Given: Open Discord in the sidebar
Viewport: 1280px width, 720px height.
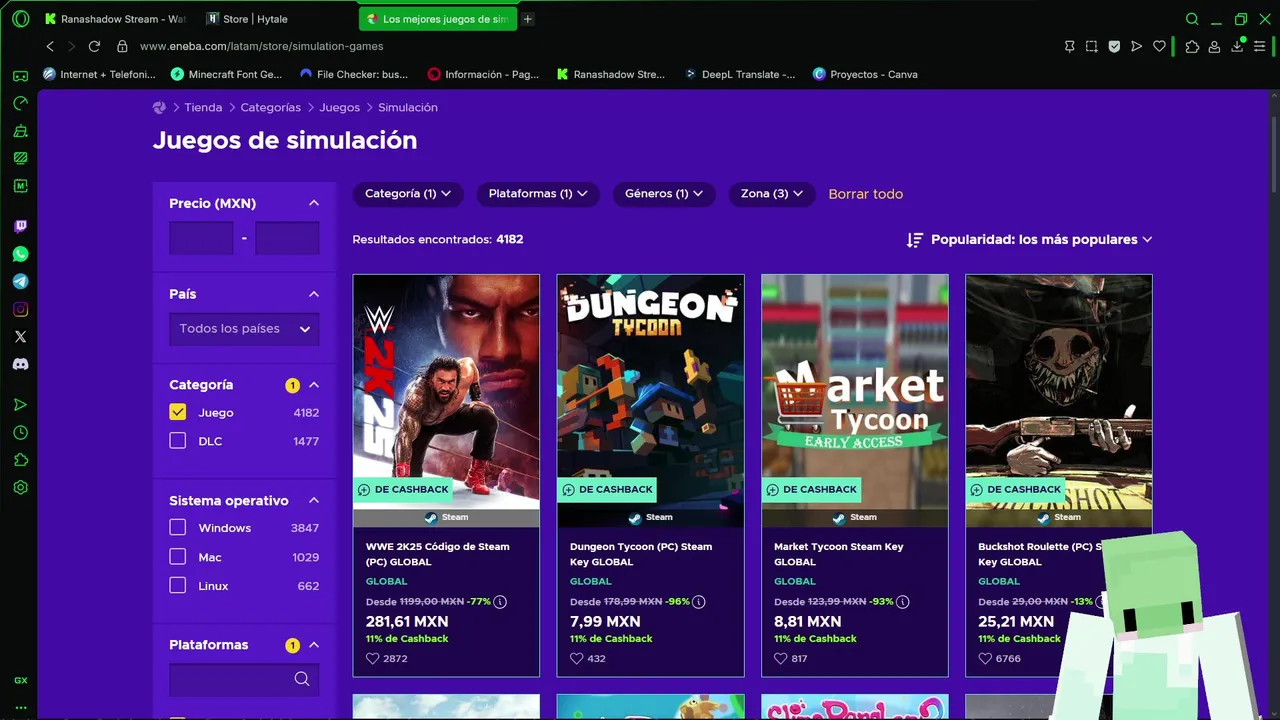Looking at the screenshot, I should pyautogui.click(x=20, y=364).
